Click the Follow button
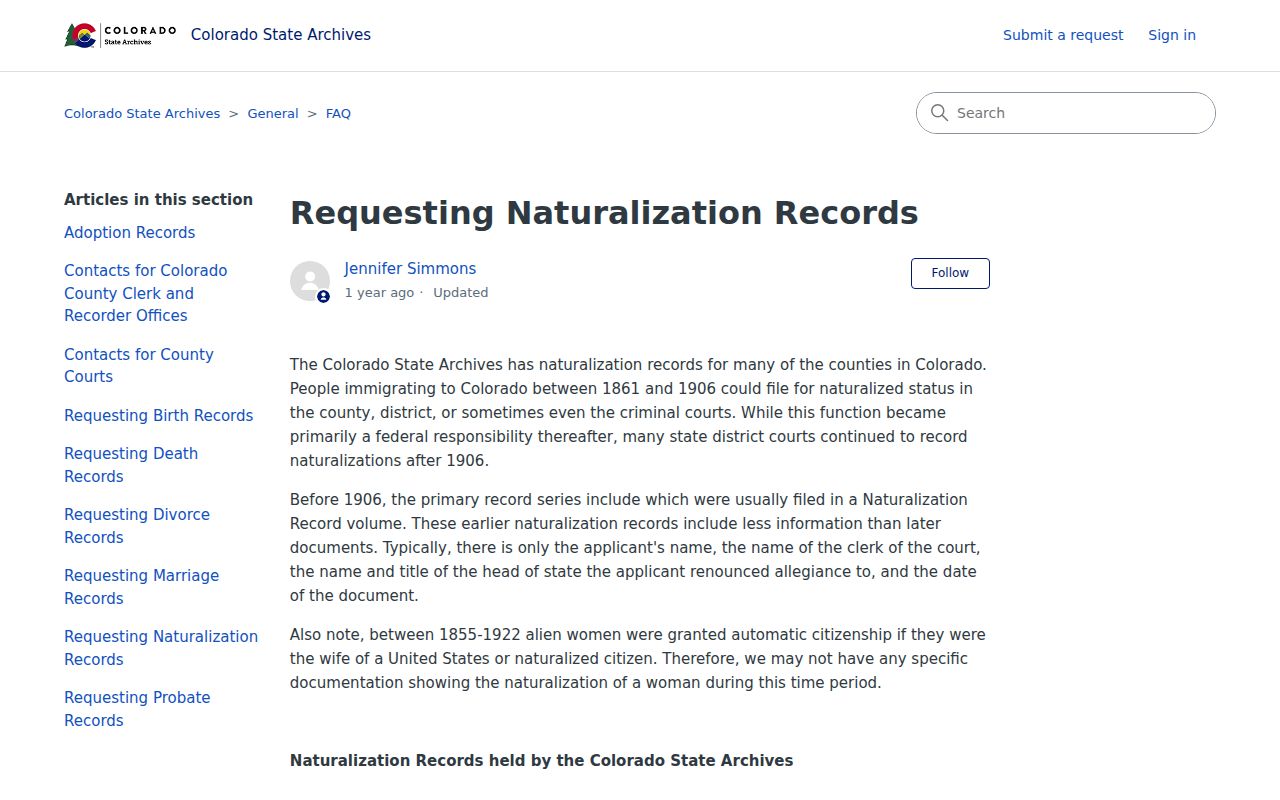This screenshot has height=800, width=1280. [950, 273]
